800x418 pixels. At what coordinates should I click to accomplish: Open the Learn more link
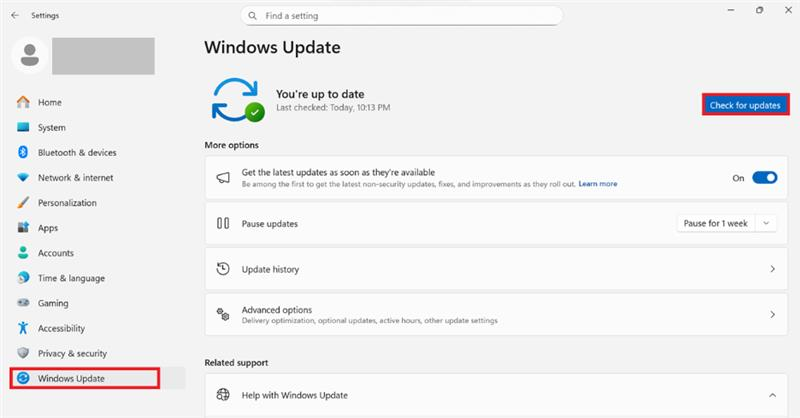pos(597,184)
